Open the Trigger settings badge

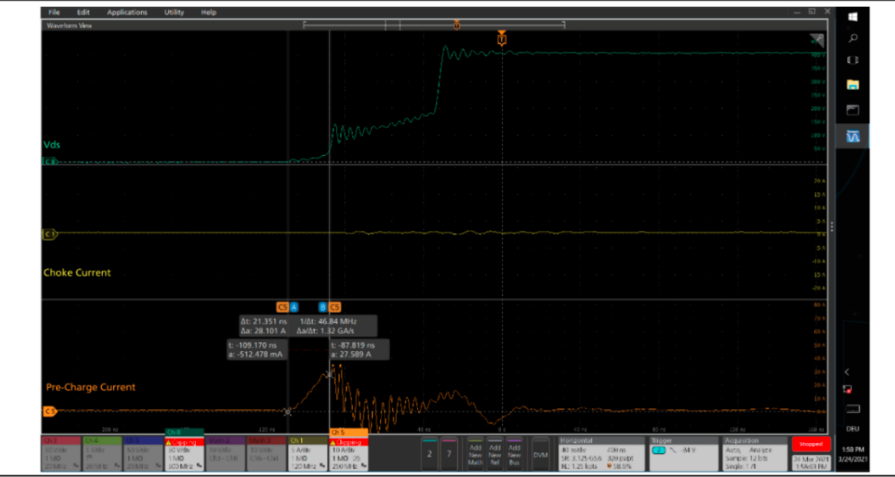pyautogui.click(x=683, y=452)
